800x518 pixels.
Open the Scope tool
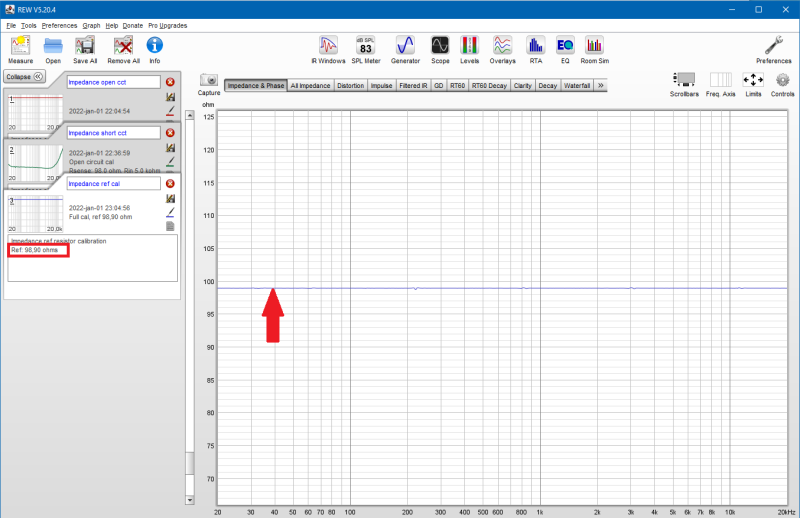[x=440, y=50]
